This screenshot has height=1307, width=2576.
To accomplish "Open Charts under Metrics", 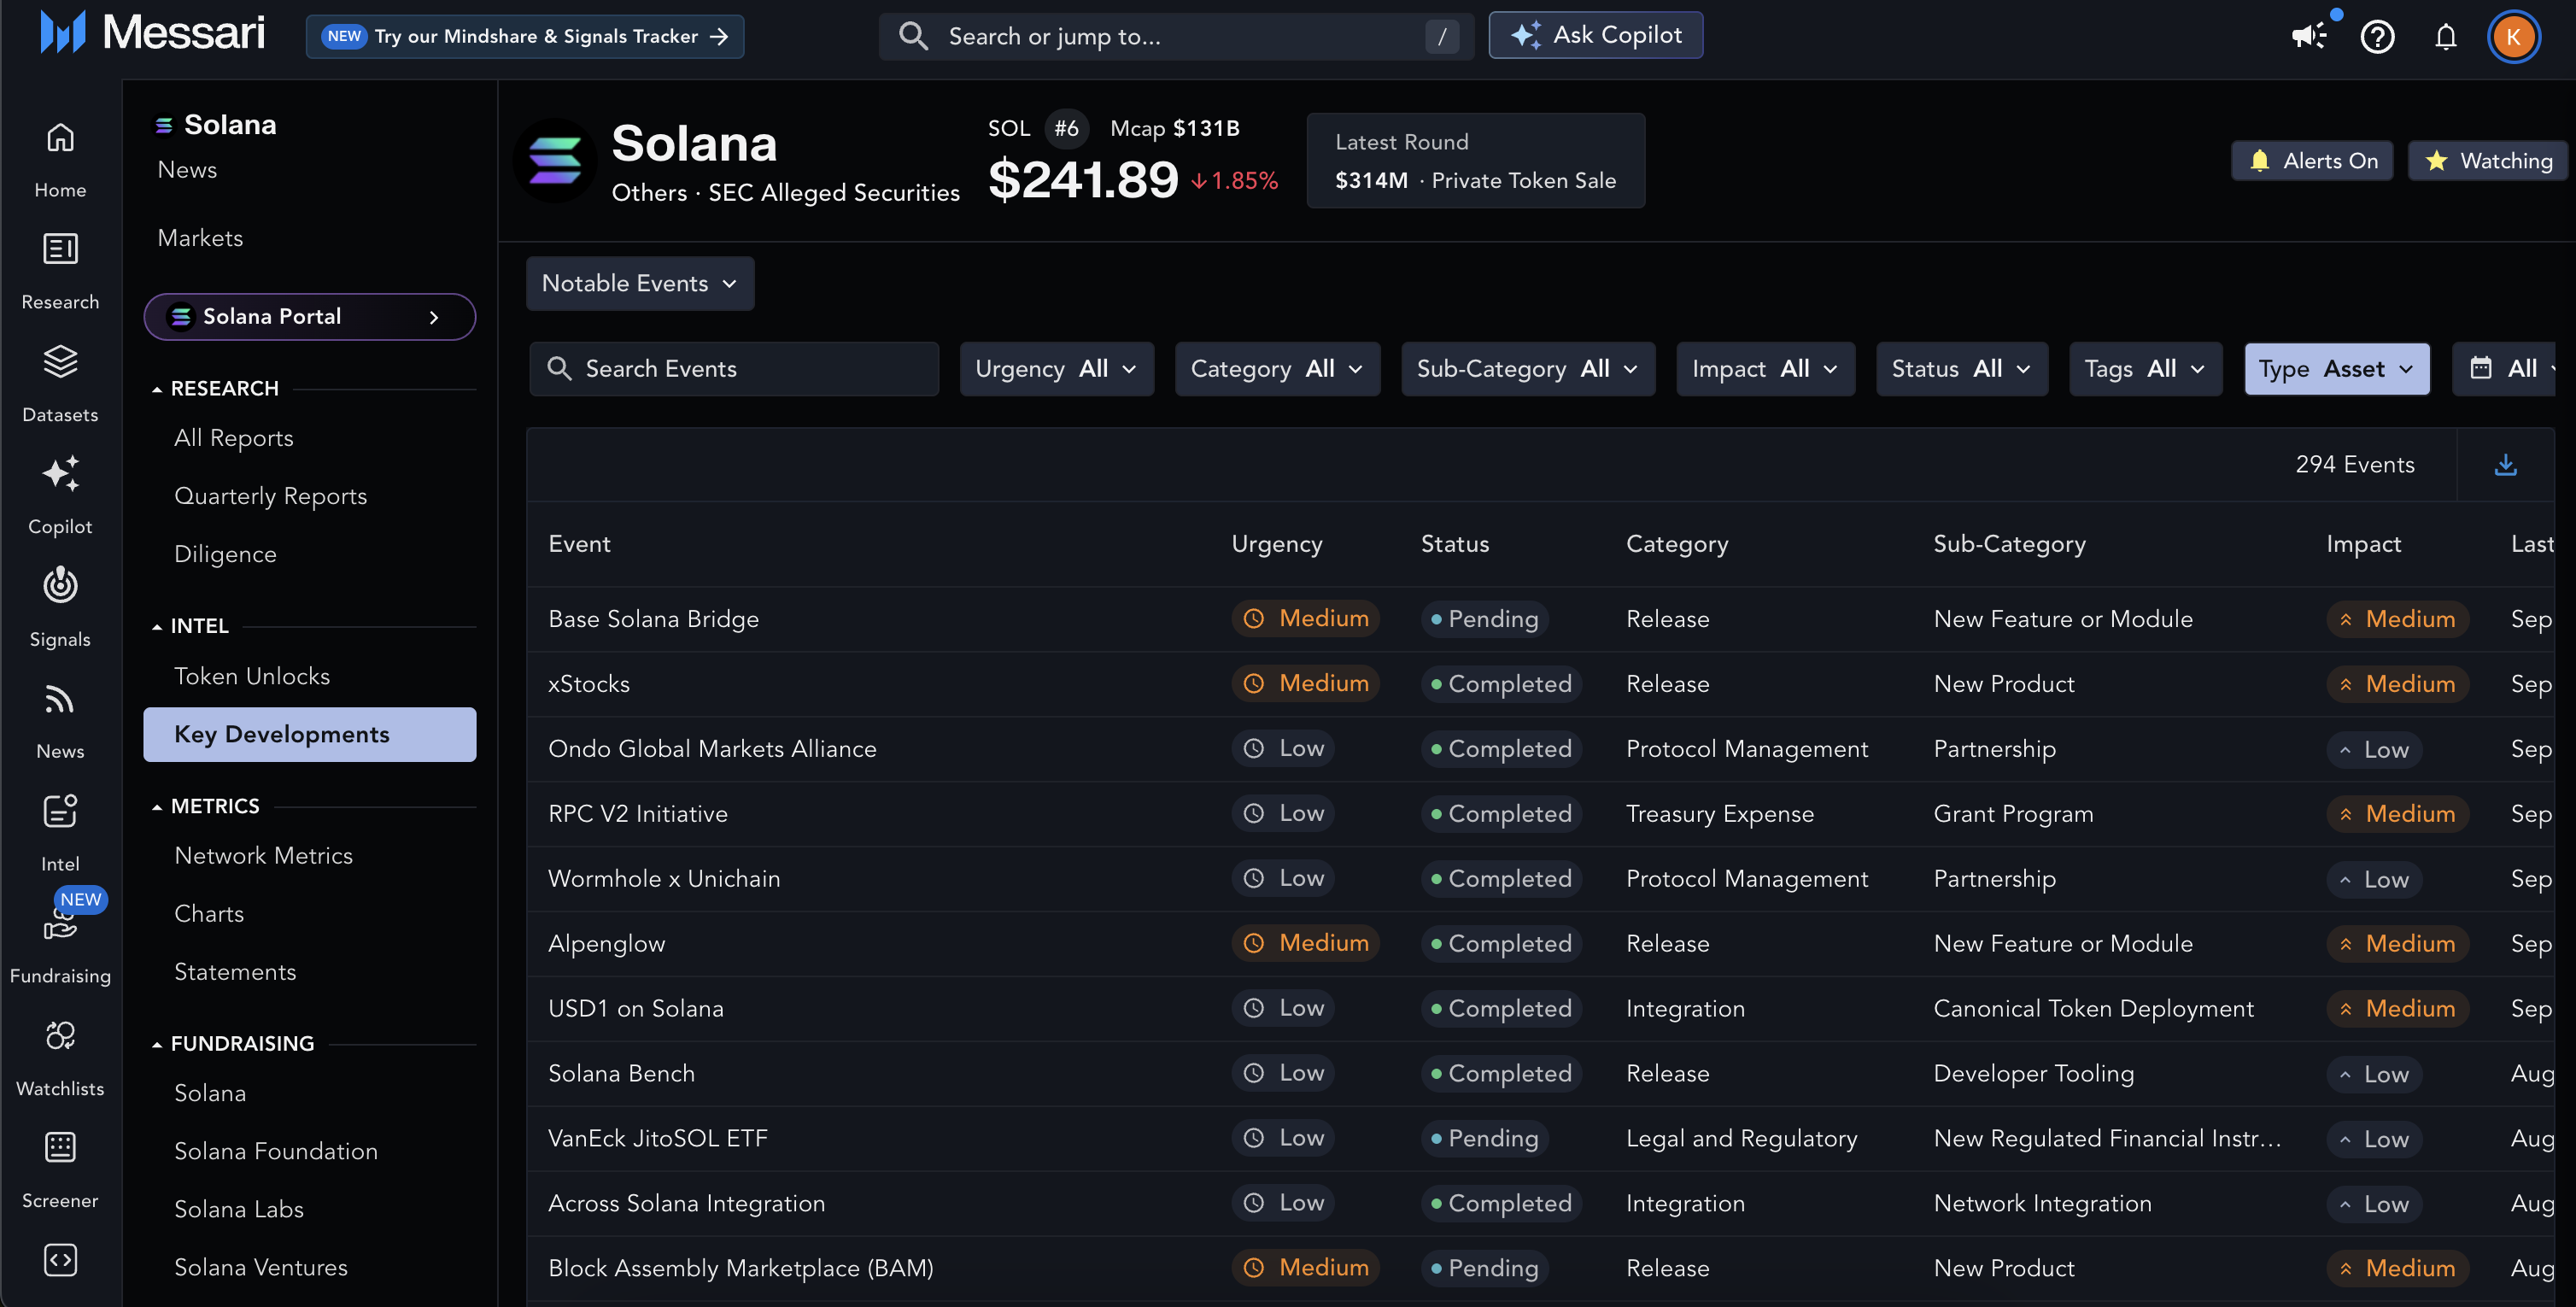I will [209, 913].
